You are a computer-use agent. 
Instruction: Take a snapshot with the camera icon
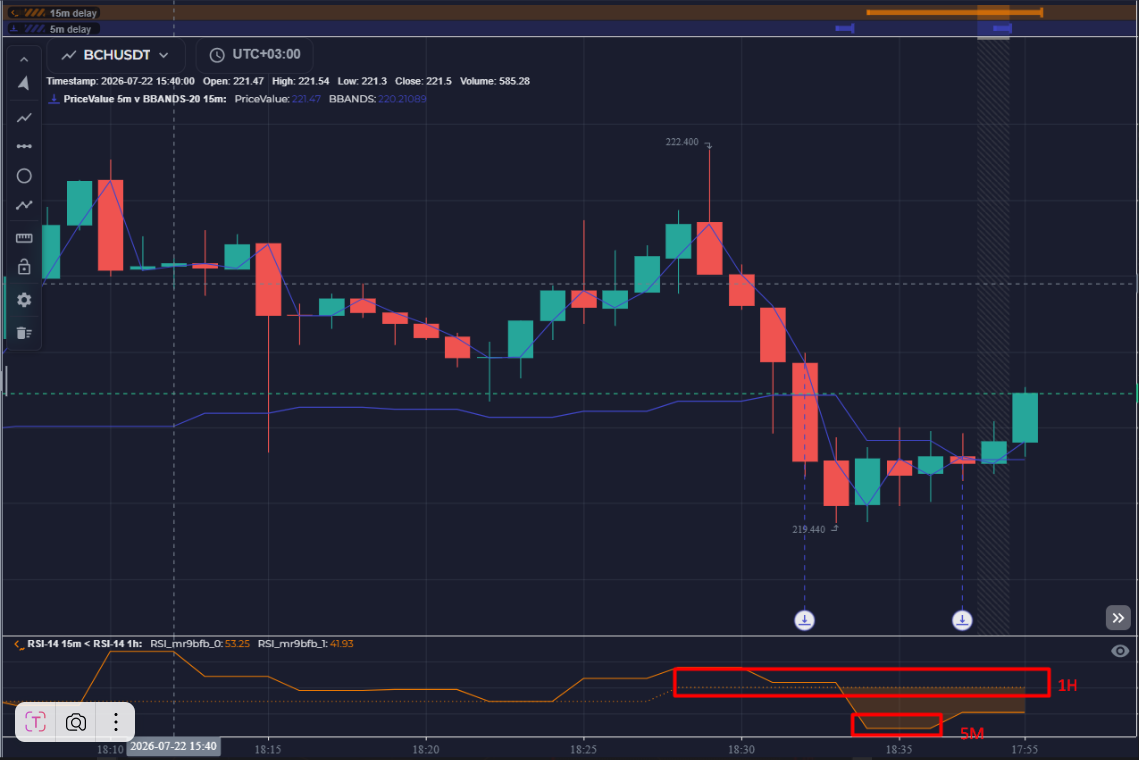point(76,722)
